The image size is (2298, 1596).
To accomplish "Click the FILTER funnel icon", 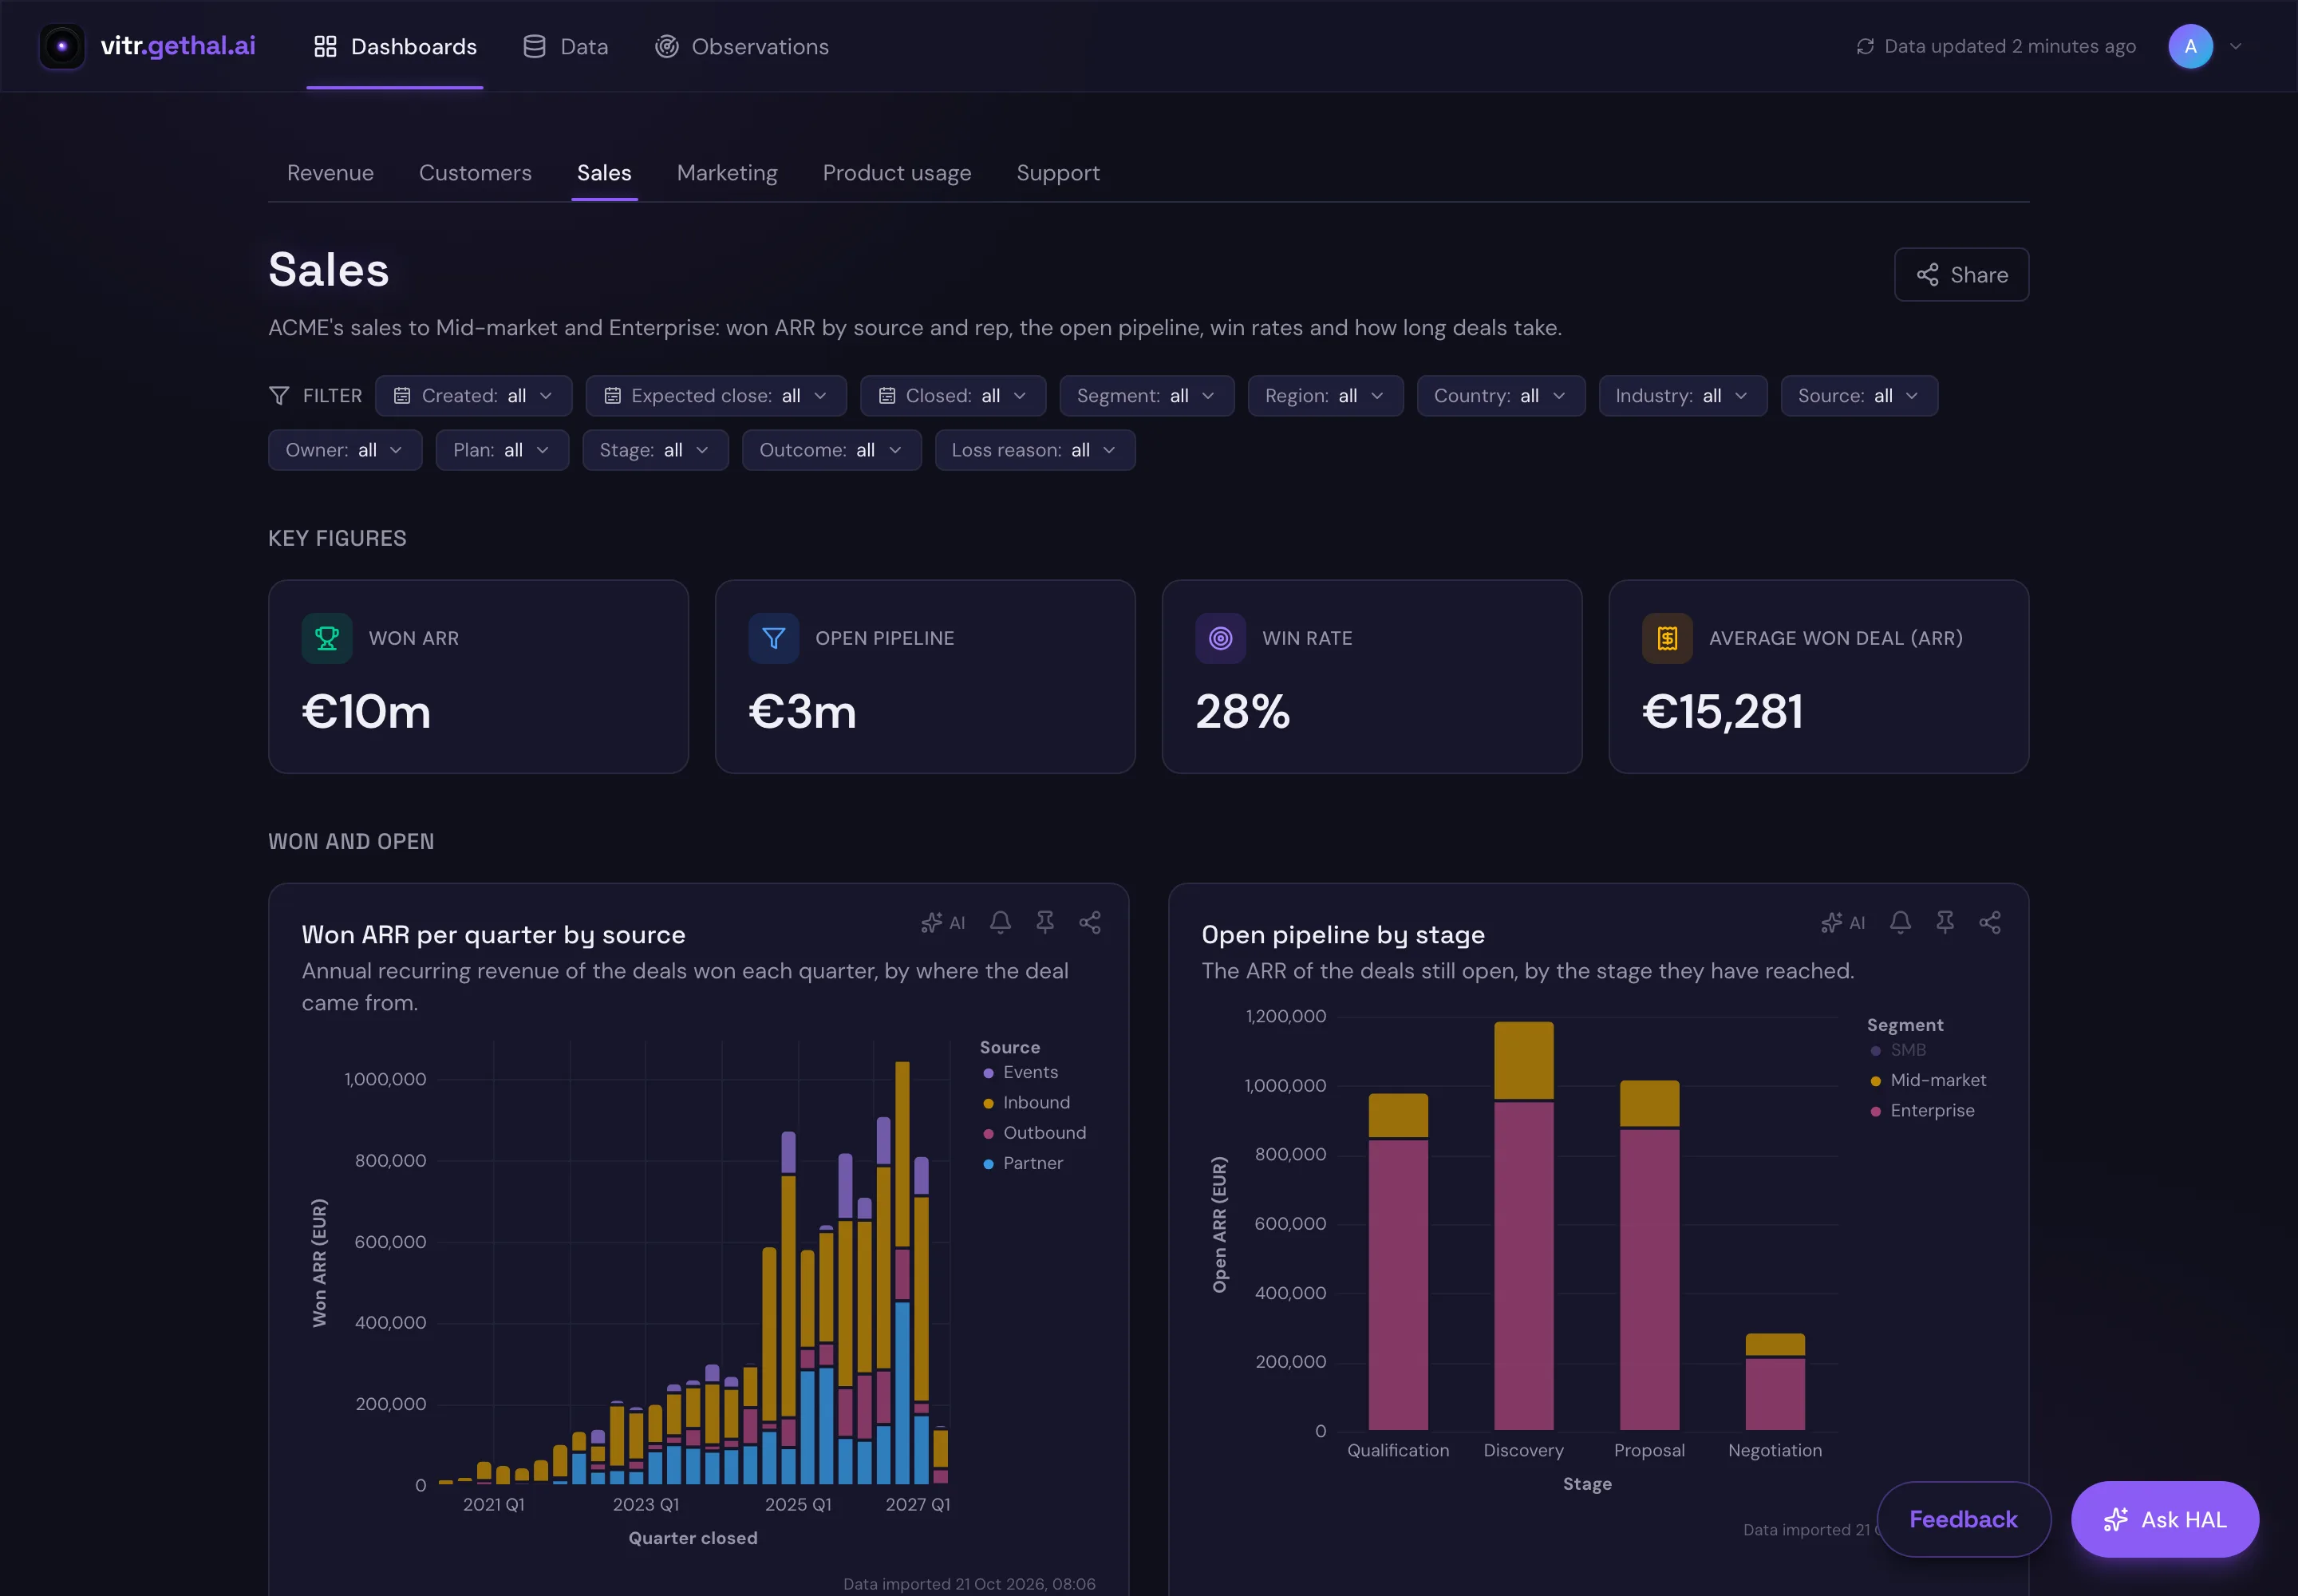I will 279,396.
